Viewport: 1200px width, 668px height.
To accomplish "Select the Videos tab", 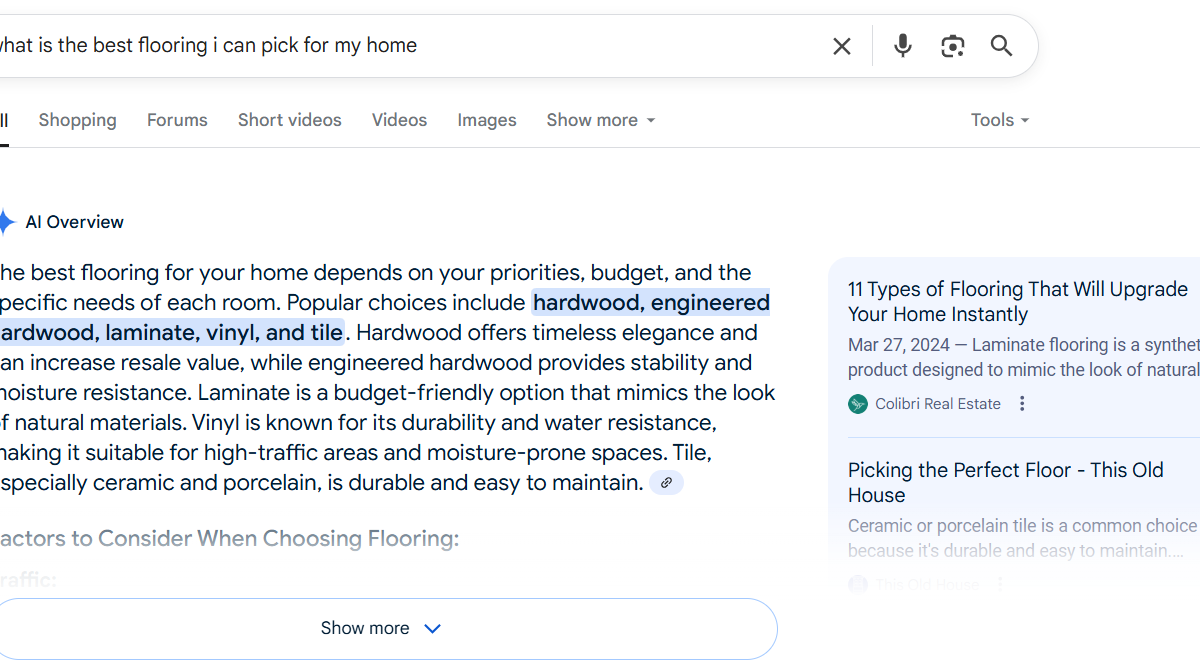I will click(x=399, y=120).
